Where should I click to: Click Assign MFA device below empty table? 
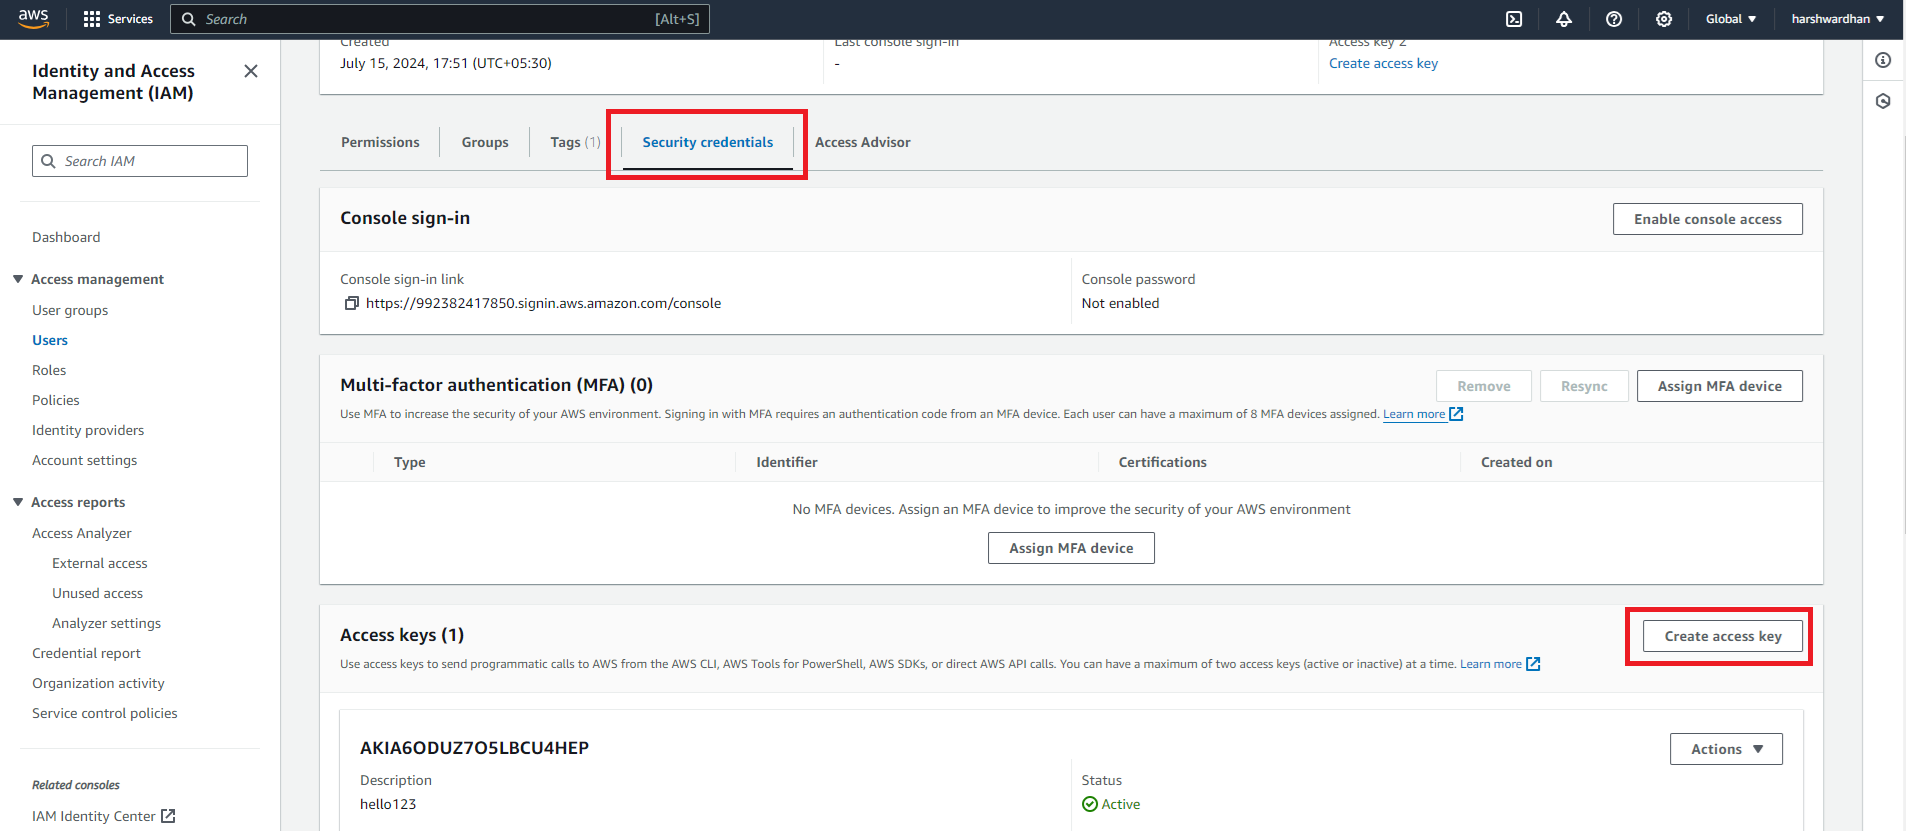[x=1071, y=548]
